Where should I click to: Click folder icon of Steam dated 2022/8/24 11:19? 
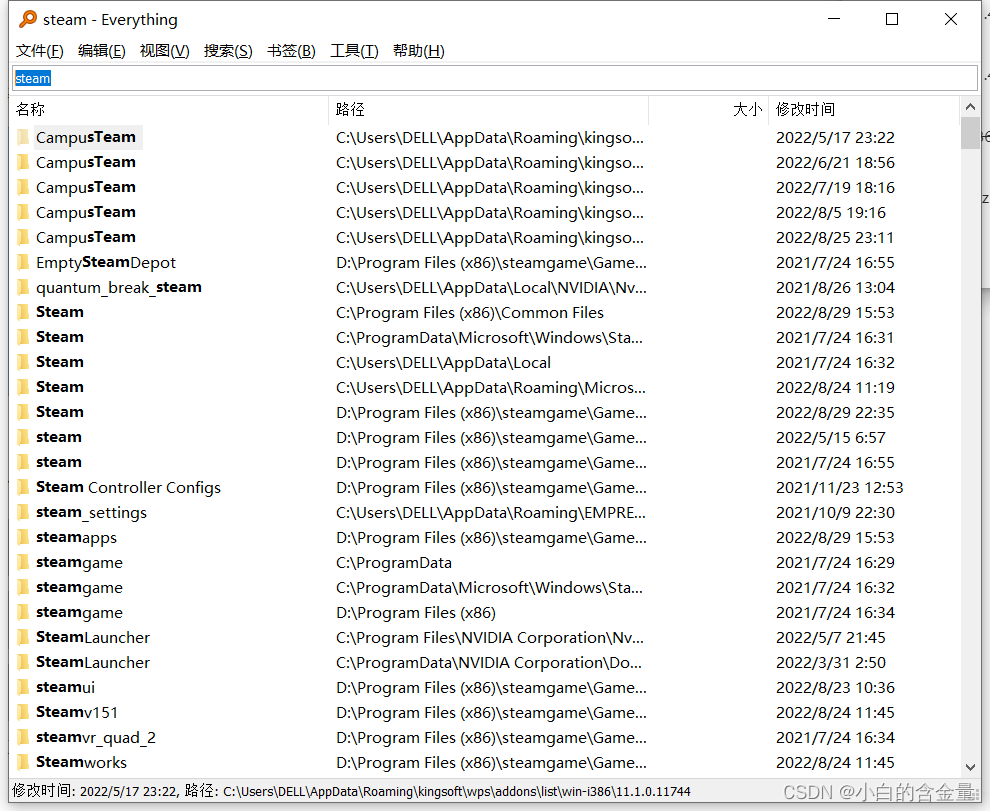pos(23,387)
